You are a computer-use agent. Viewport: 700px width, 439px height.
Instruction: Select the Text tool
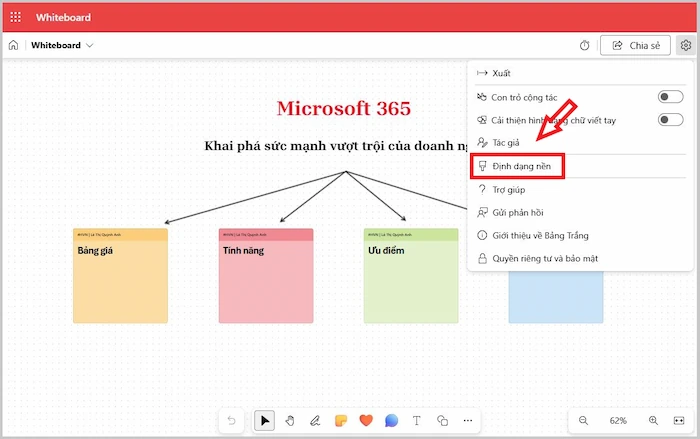(417, 420)
